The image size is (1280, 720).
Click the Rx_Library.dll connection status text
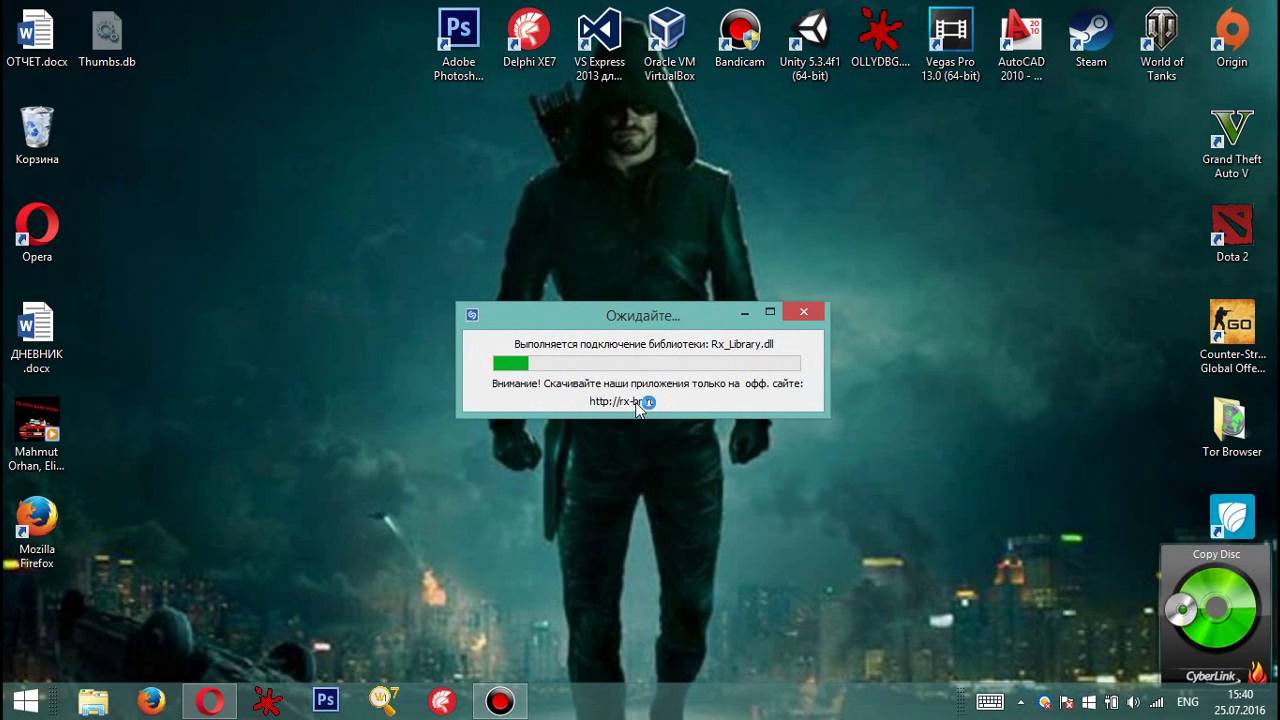[644, 344]
